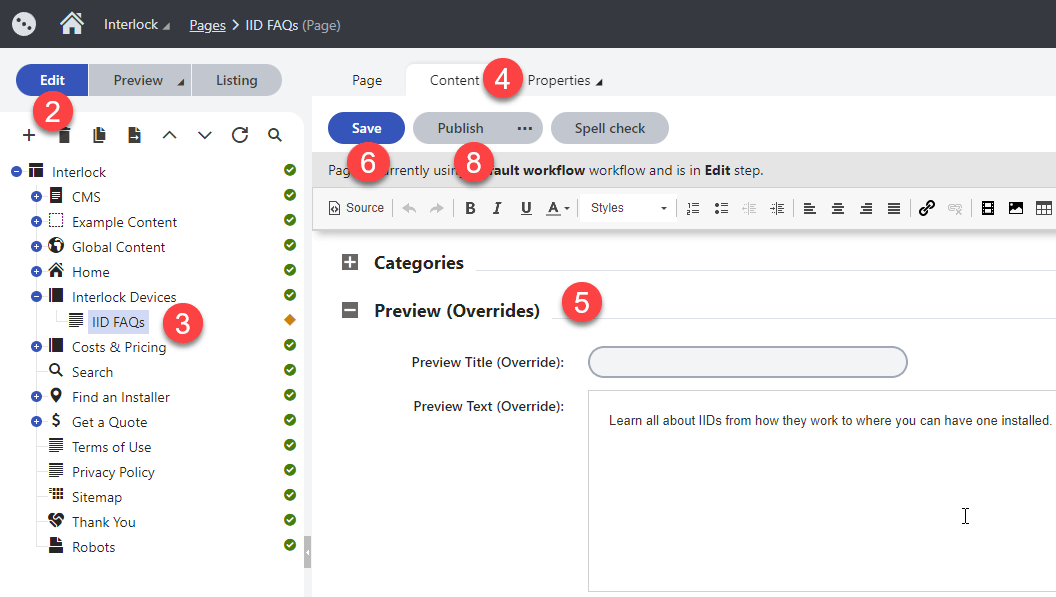Insert a hyperlink with the link icon
This screenshot has height=597, width=1056.
click(x=927, y=208)
